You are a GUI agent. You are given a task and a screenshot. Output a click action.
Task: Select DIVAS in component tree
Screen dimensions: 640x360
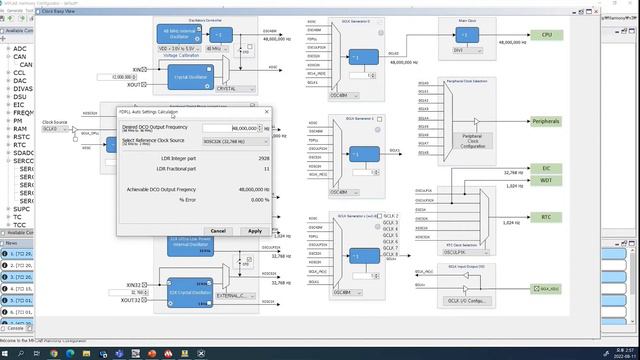pyautogui.click(x=23, y=89)
